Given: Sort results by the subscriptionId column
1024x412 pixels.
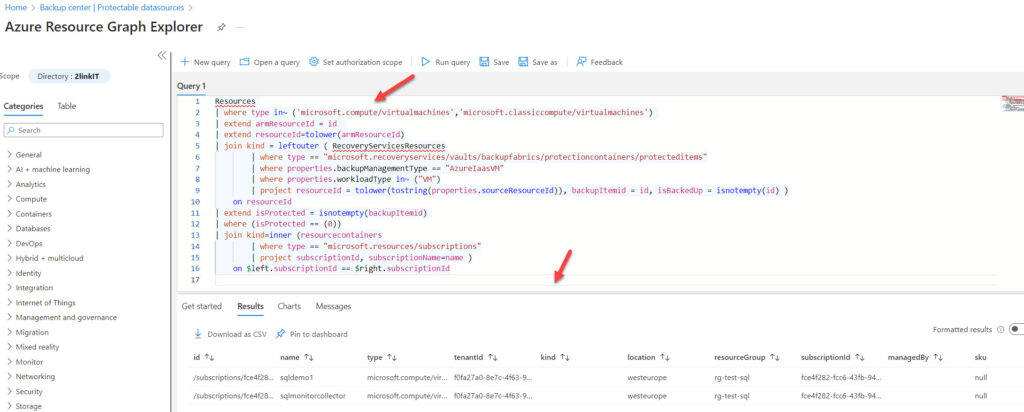Looking at the screenshot, I should 860,357.
